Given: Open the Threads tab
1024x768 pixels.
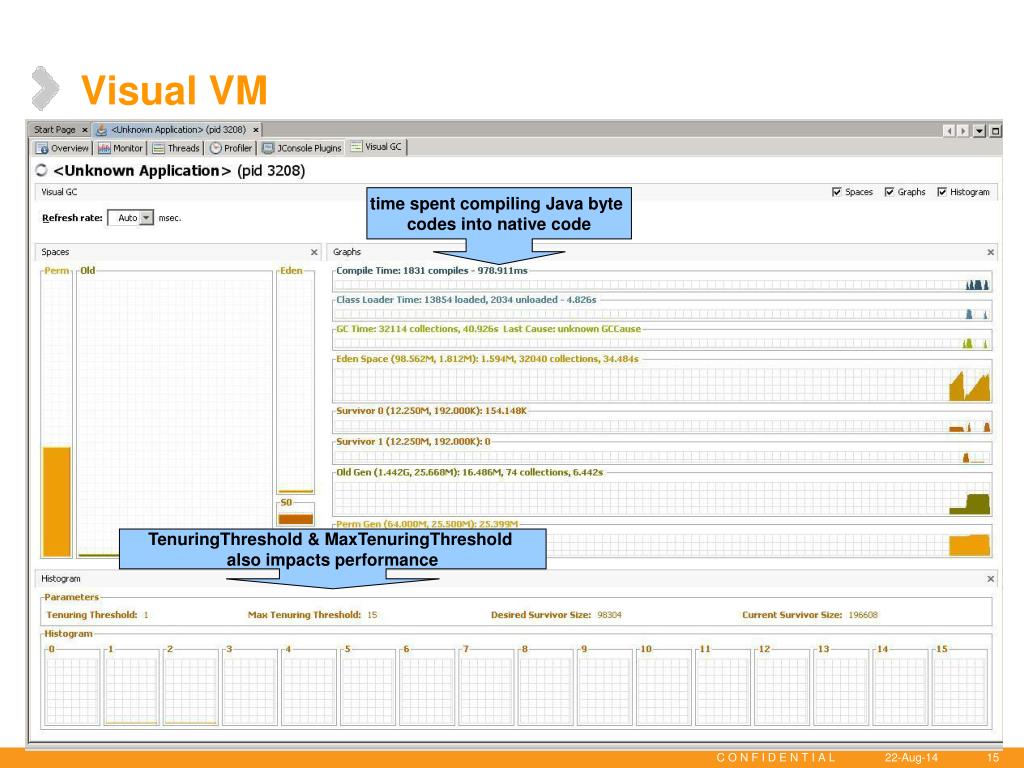Looking at the screenshot, I should 176,148.
